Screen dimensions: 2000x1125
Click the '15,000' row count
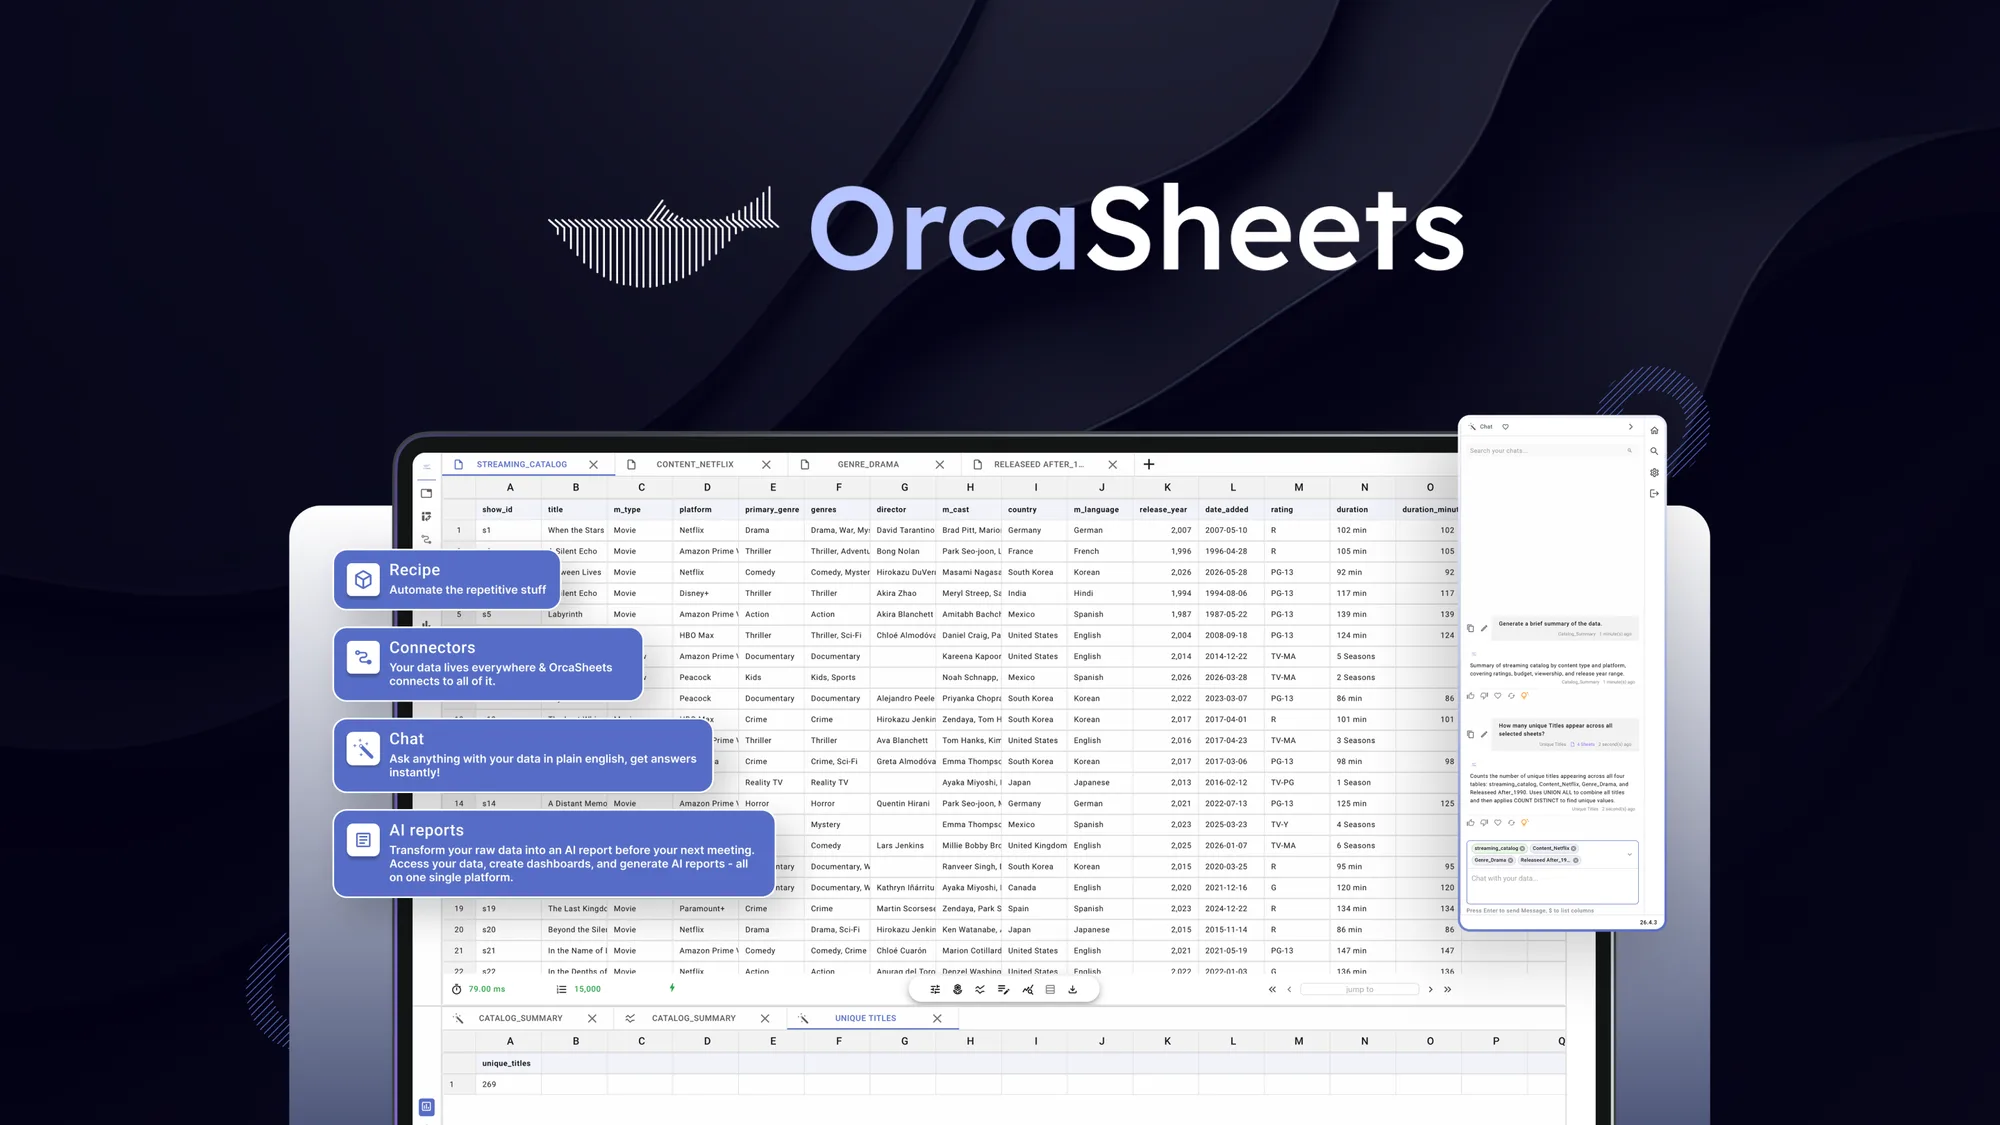587,990
